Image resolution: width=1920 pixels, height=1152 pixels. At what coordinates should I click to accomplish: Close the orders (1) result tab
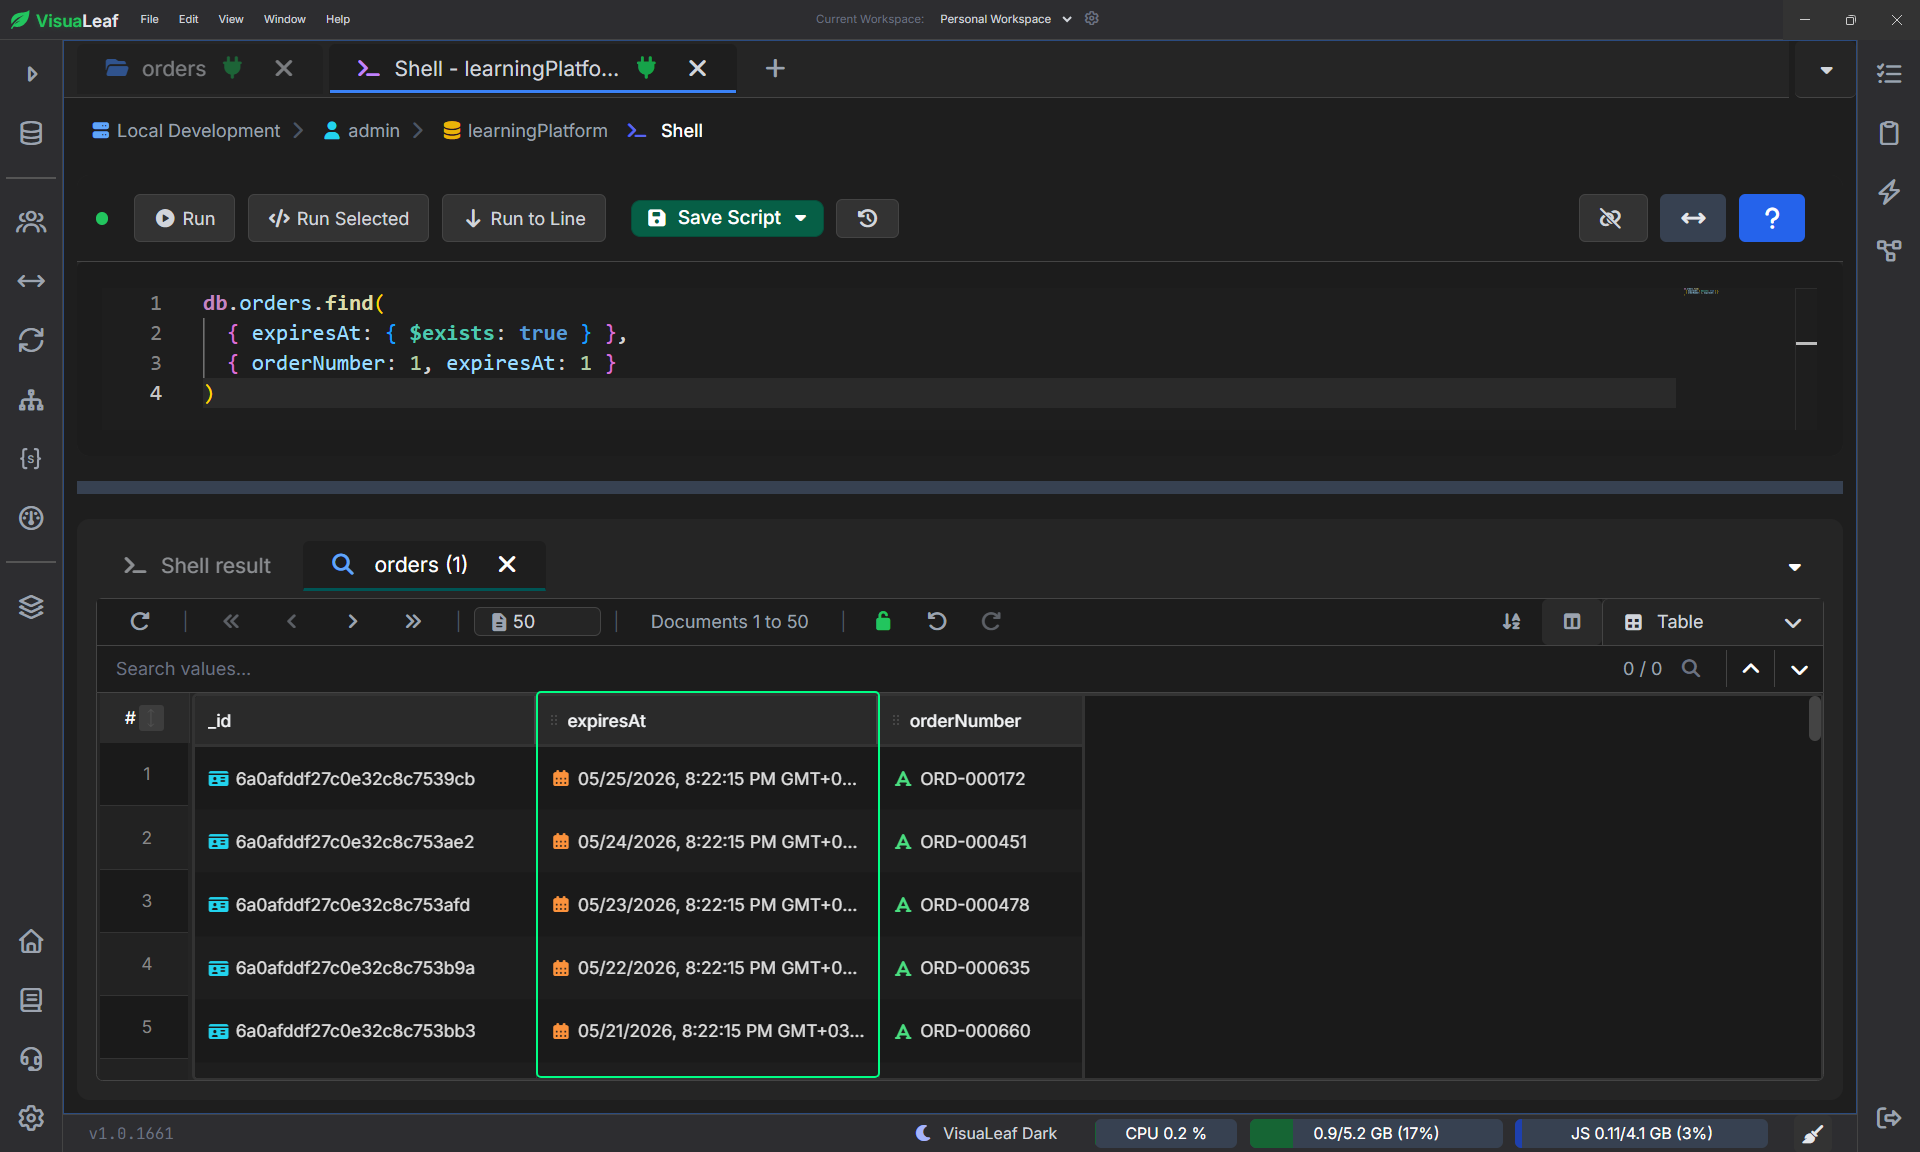tap(507, 565)
